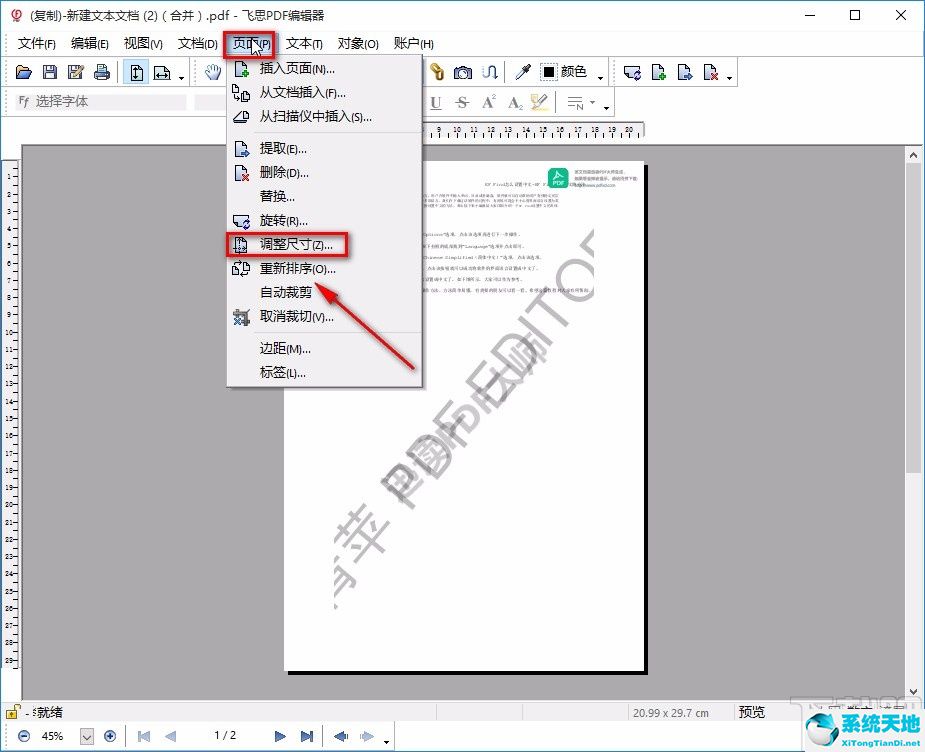This screenshot has width=925, height=752.
Task: Go to next page arrow
Action: (280, 736)
